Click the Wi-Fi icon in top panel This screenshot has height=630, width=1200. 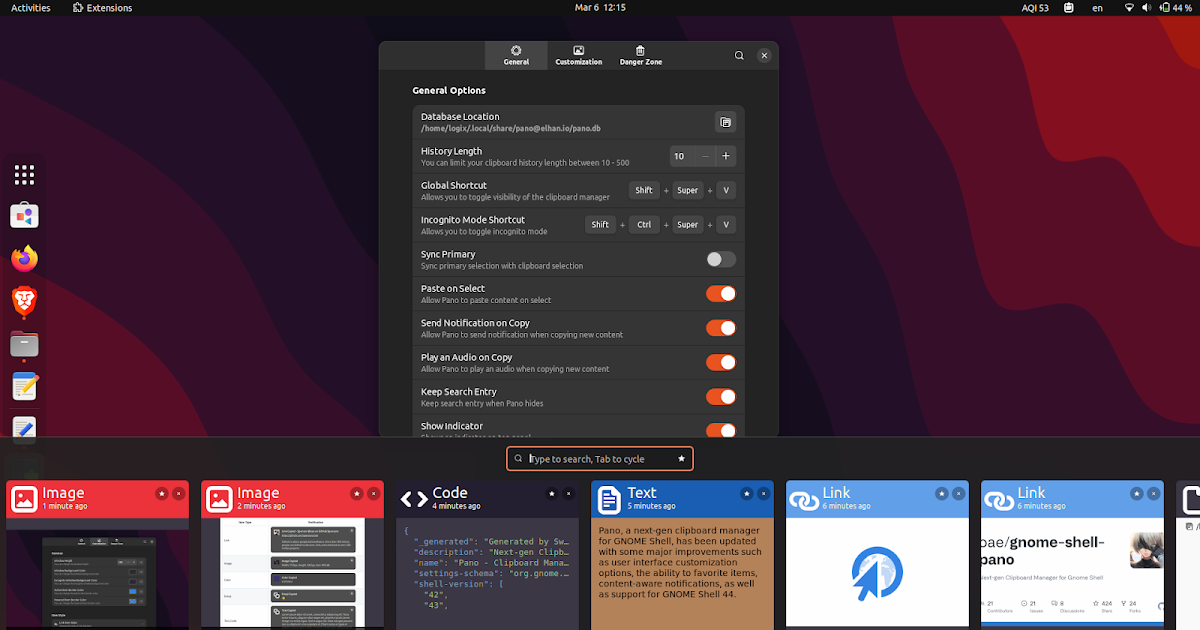1130,7
